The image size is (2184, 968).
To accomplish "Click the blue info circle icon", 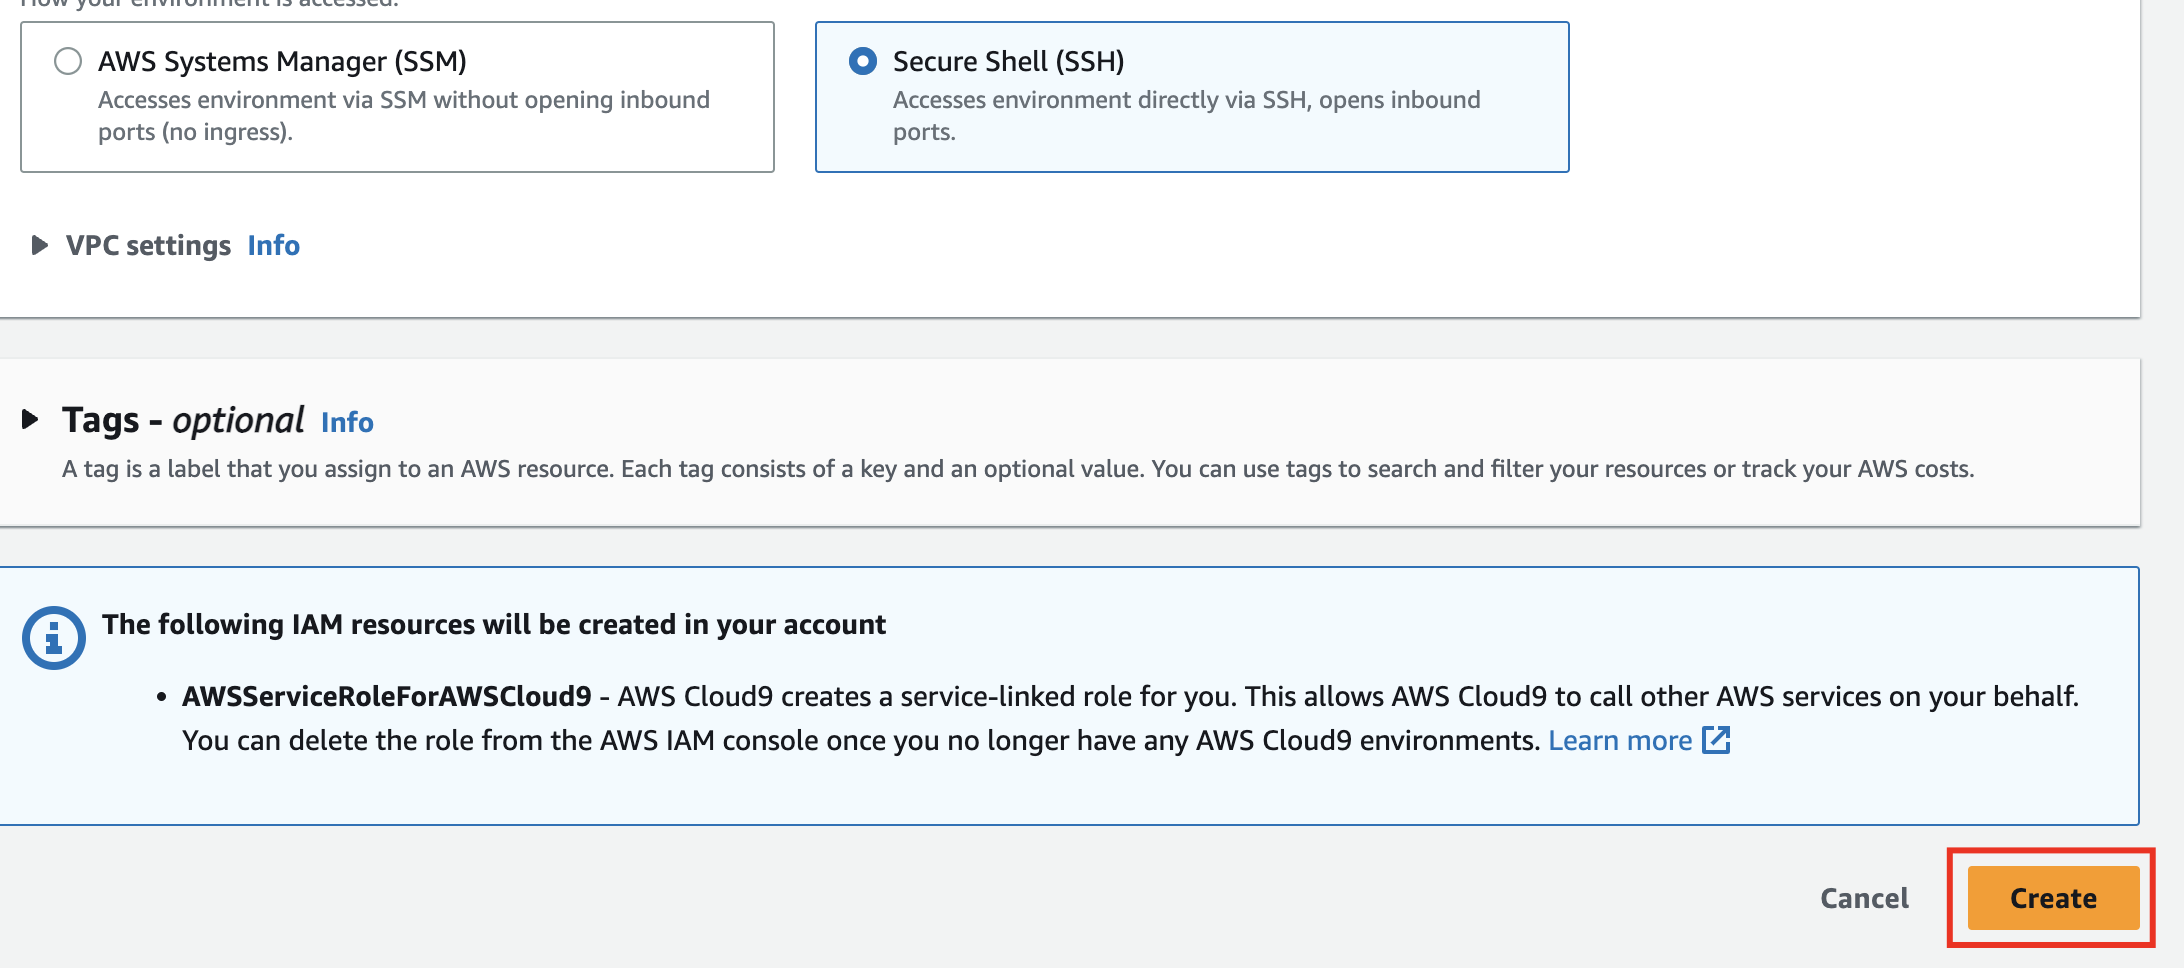I will pyautogui.click(x=54, y=637).
